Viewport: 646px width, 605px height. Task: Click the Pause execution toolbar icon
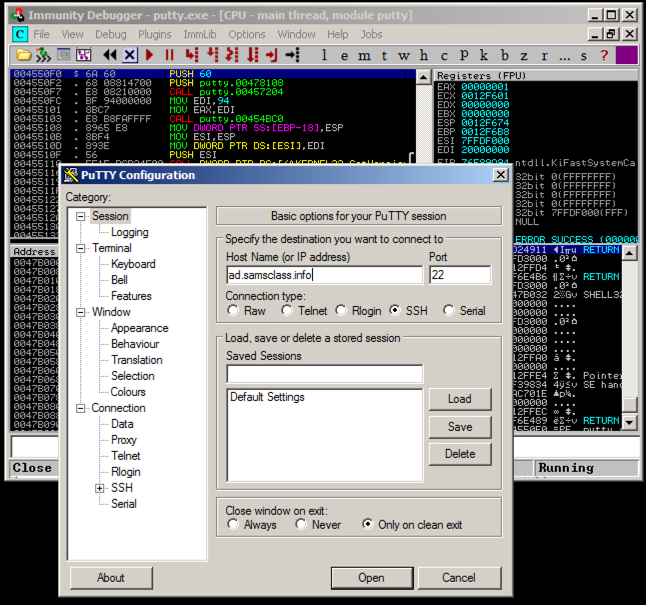(169, 54)
